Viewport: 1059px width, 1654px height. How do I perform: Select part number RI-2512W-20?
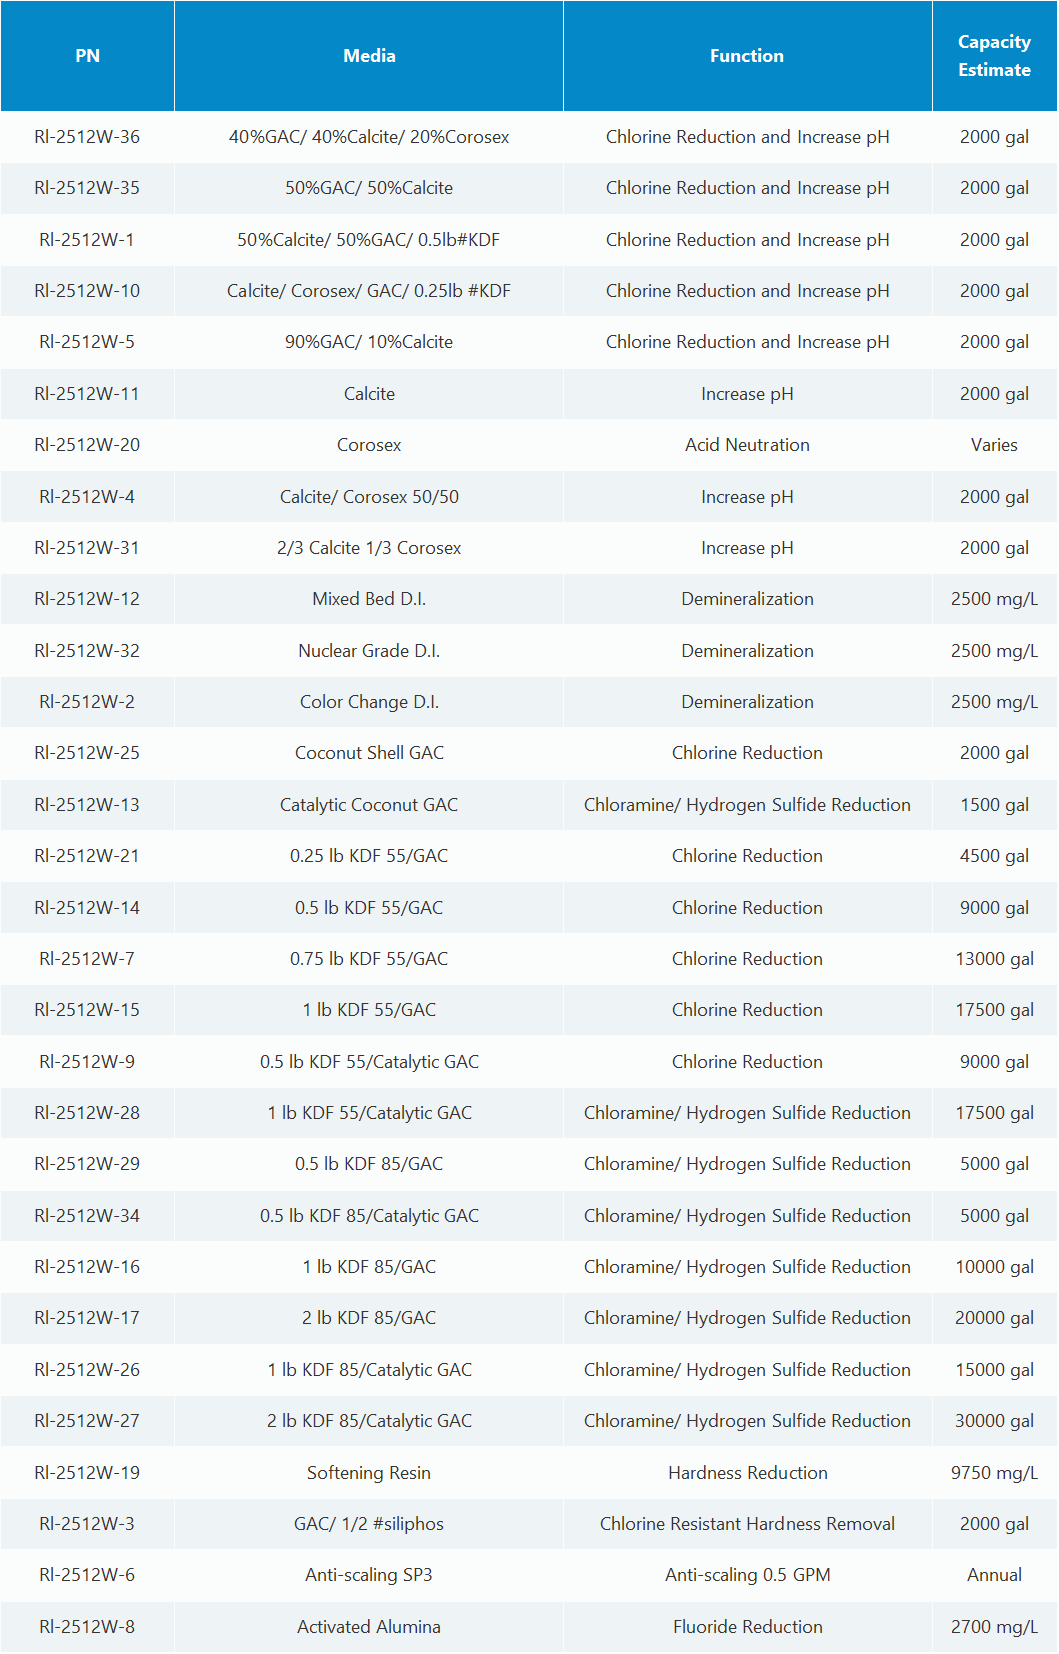click(87, 445)
